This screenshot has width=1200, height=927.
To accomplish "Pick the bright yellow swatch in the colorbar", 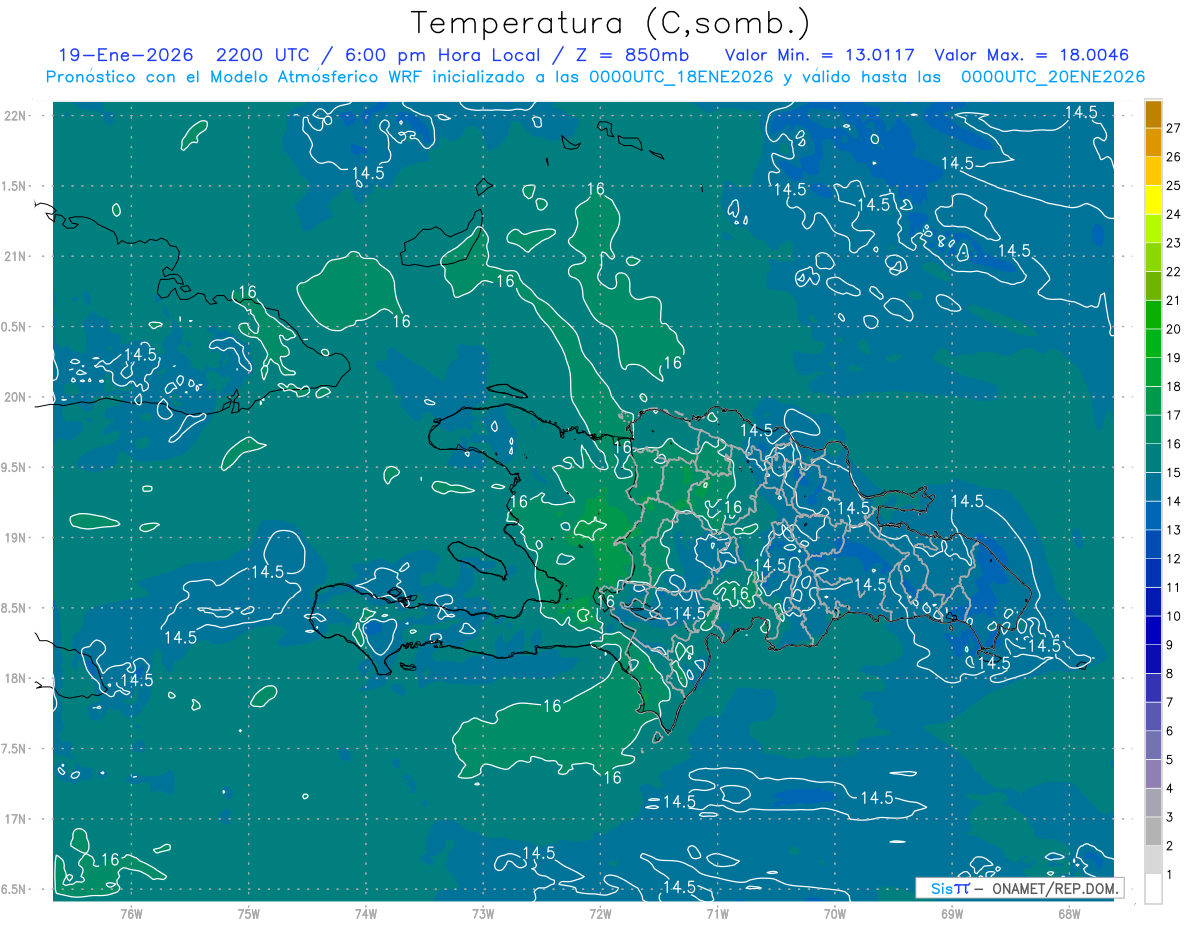I will tap(1154, 200).
